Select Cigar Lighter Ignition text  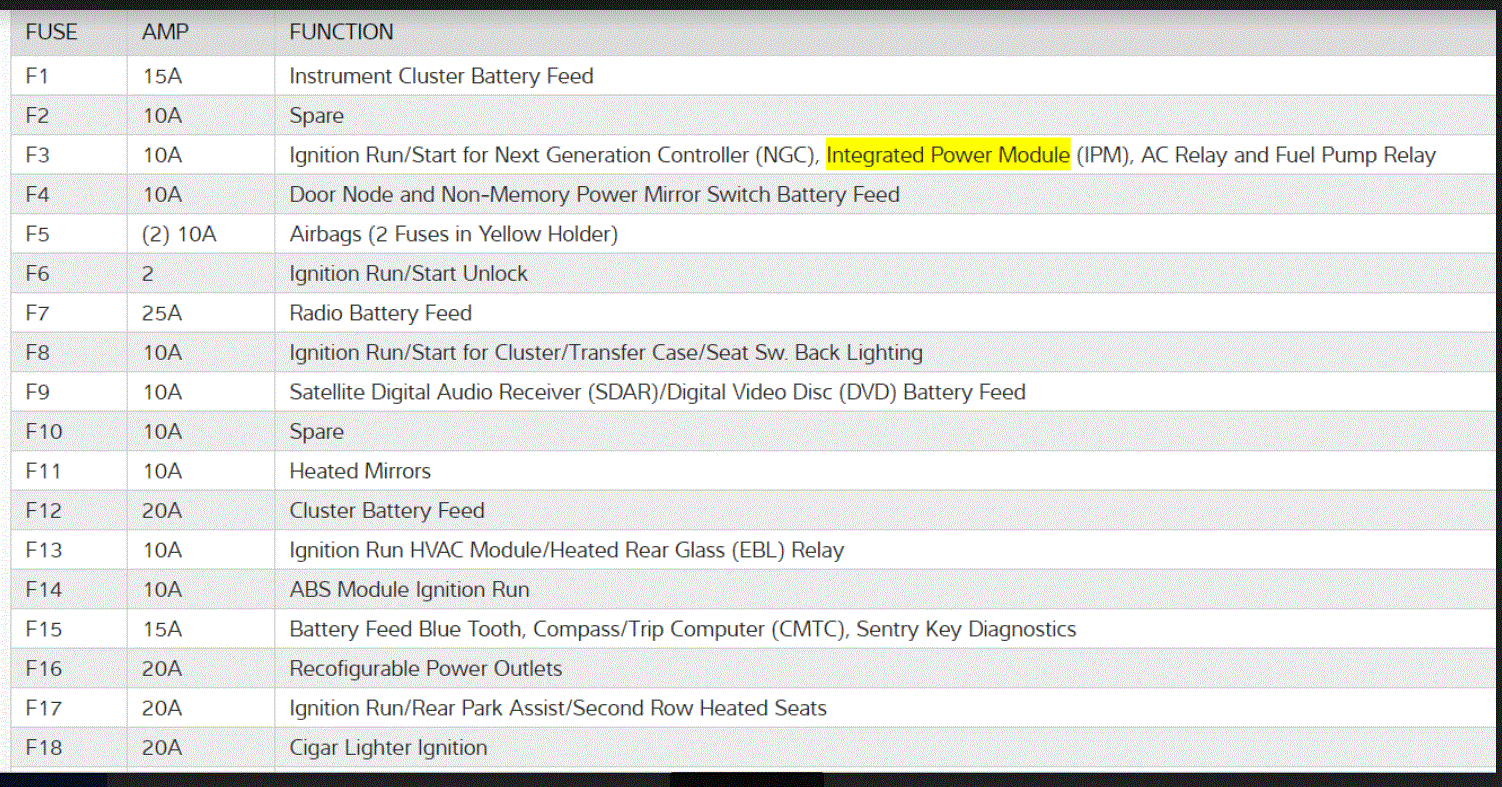coord(388,748)
